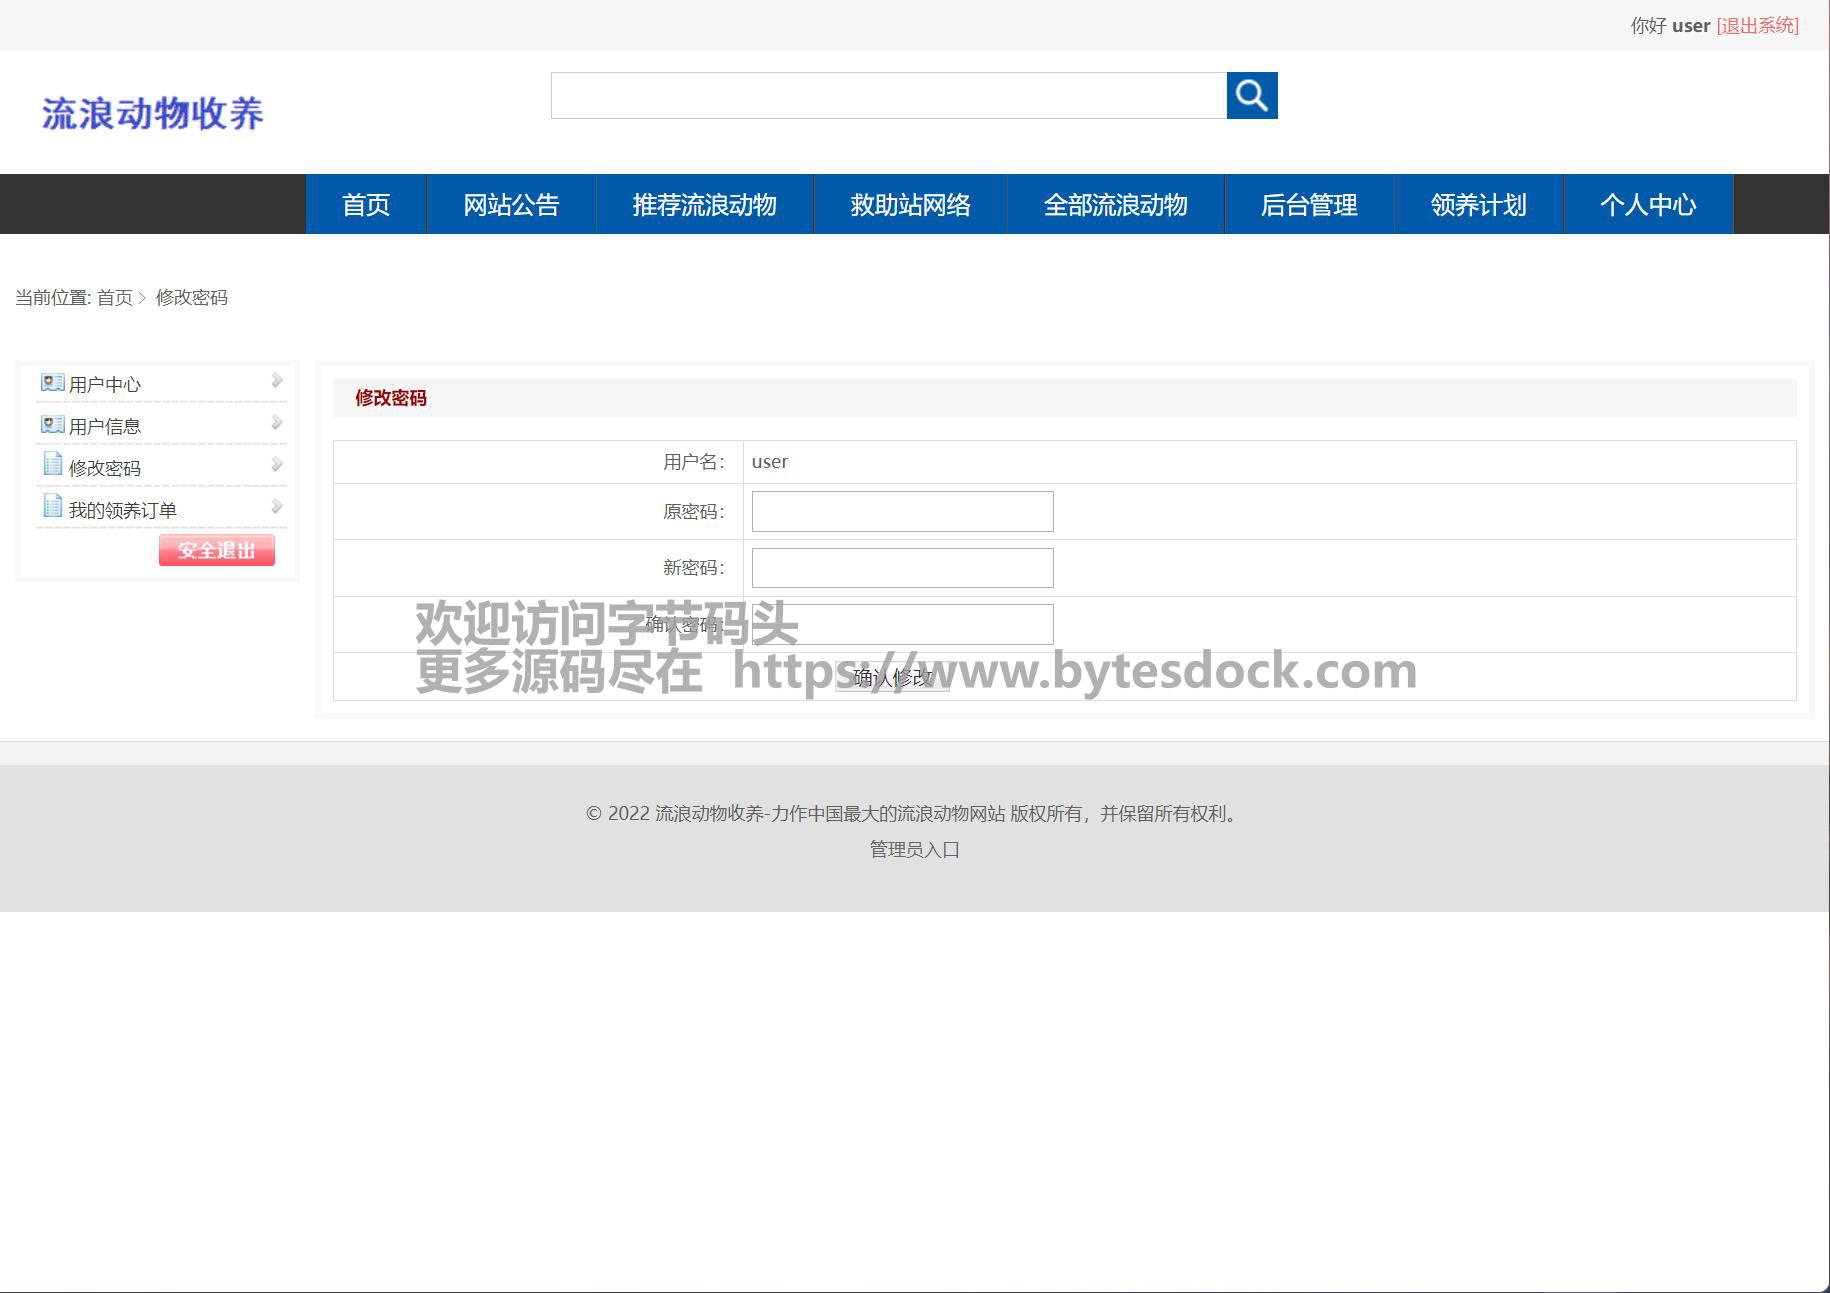
Task: Open 领养计划 from the navigation menu
Action: tap(1478, 205)
